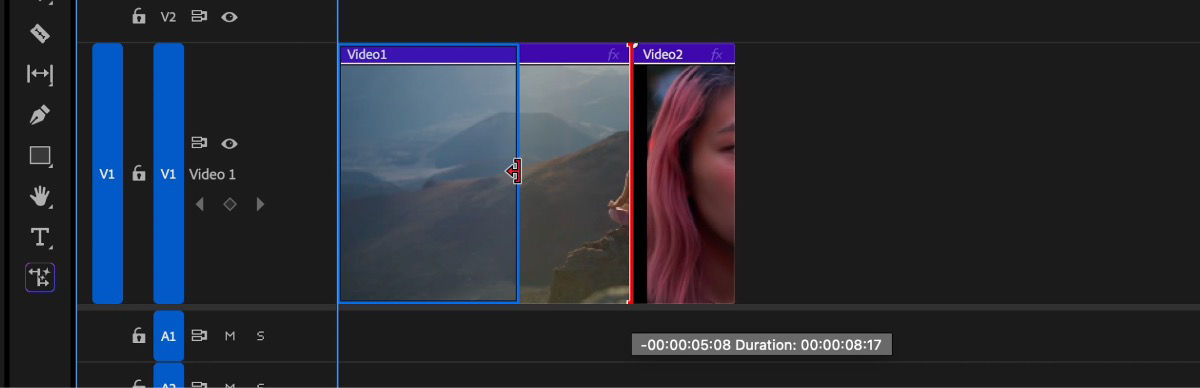
Task: Select the Slip tool
Action: 40,74
